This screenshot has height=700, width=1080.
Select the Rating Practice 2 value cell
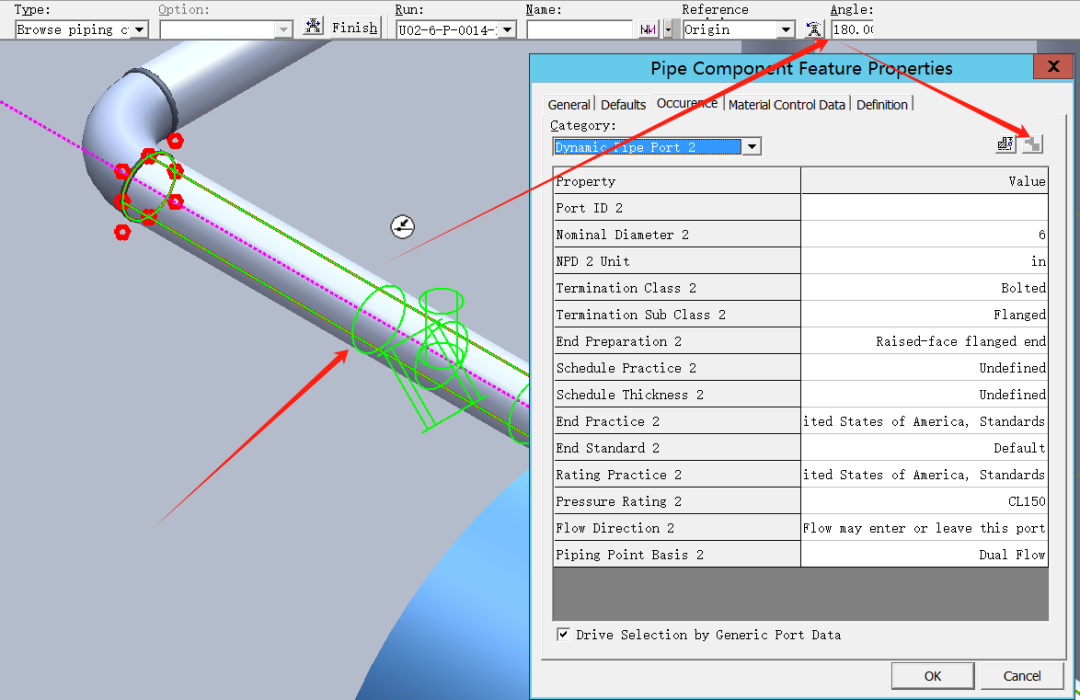[x=924, y=475]
